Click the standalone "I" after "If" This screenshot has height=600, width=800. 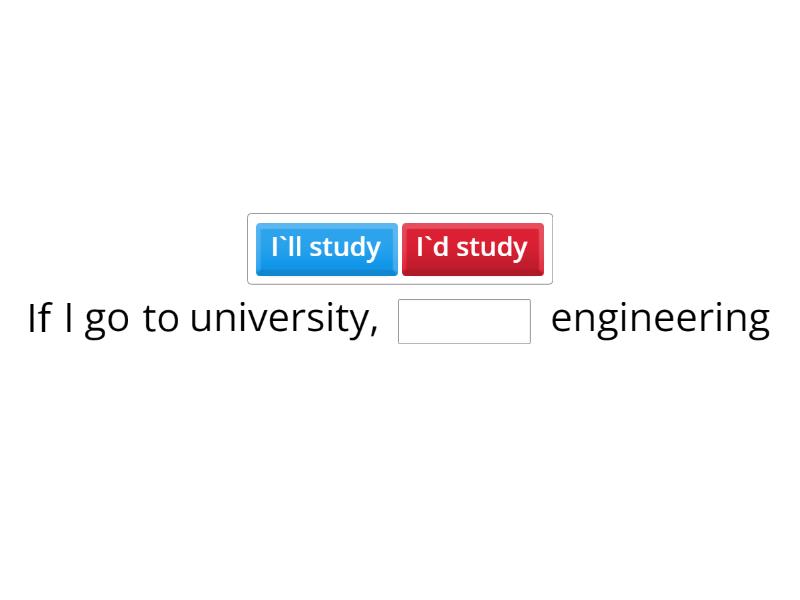click(x=68, y=319)
